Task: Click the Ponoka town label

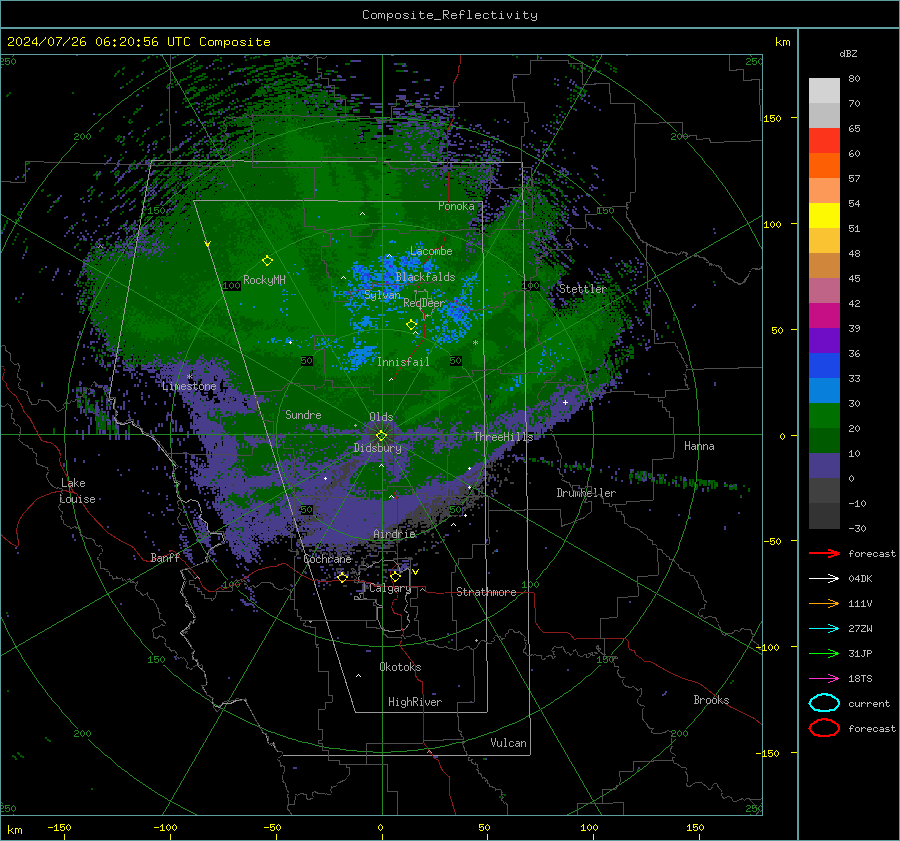Action: tap(456, 206)
